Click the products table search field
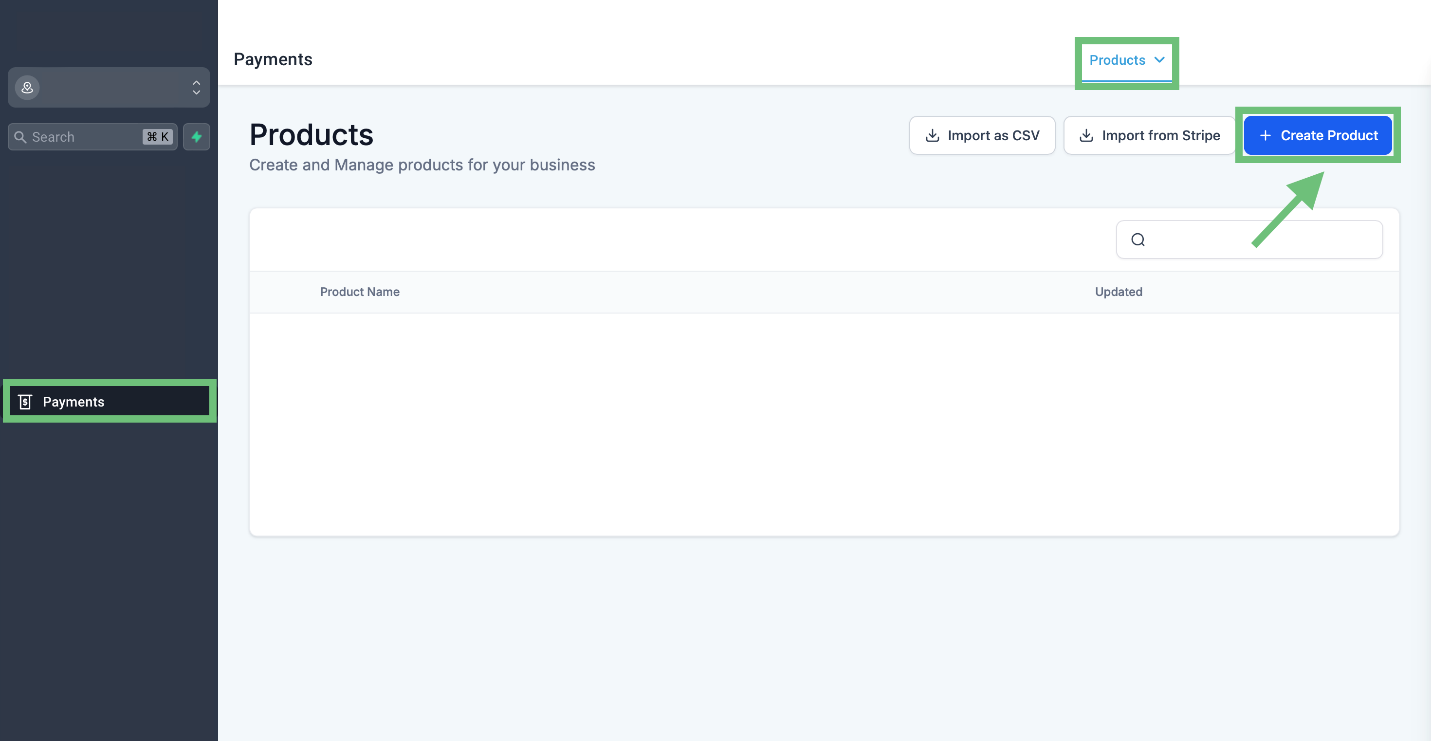The width and height of the screenshot is (1431, 741). tap(1249, 239)
